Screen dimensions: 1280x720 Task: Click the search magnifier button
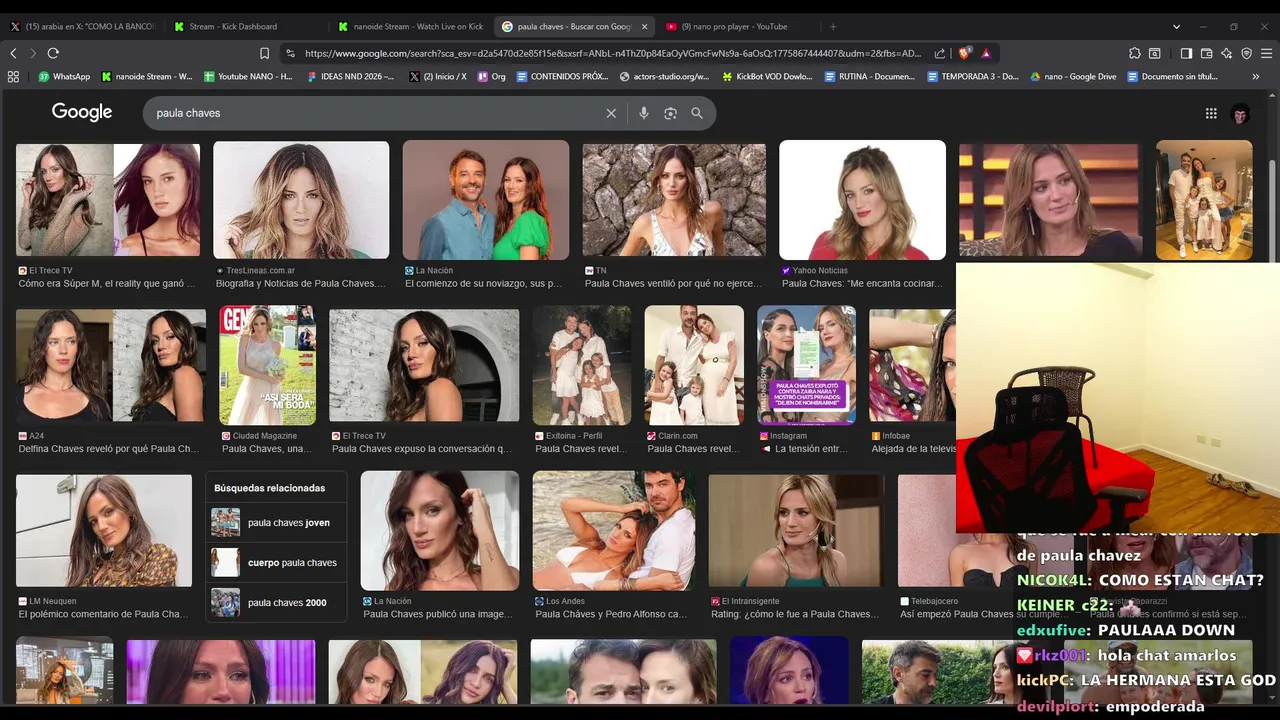(x=697, y=113)
